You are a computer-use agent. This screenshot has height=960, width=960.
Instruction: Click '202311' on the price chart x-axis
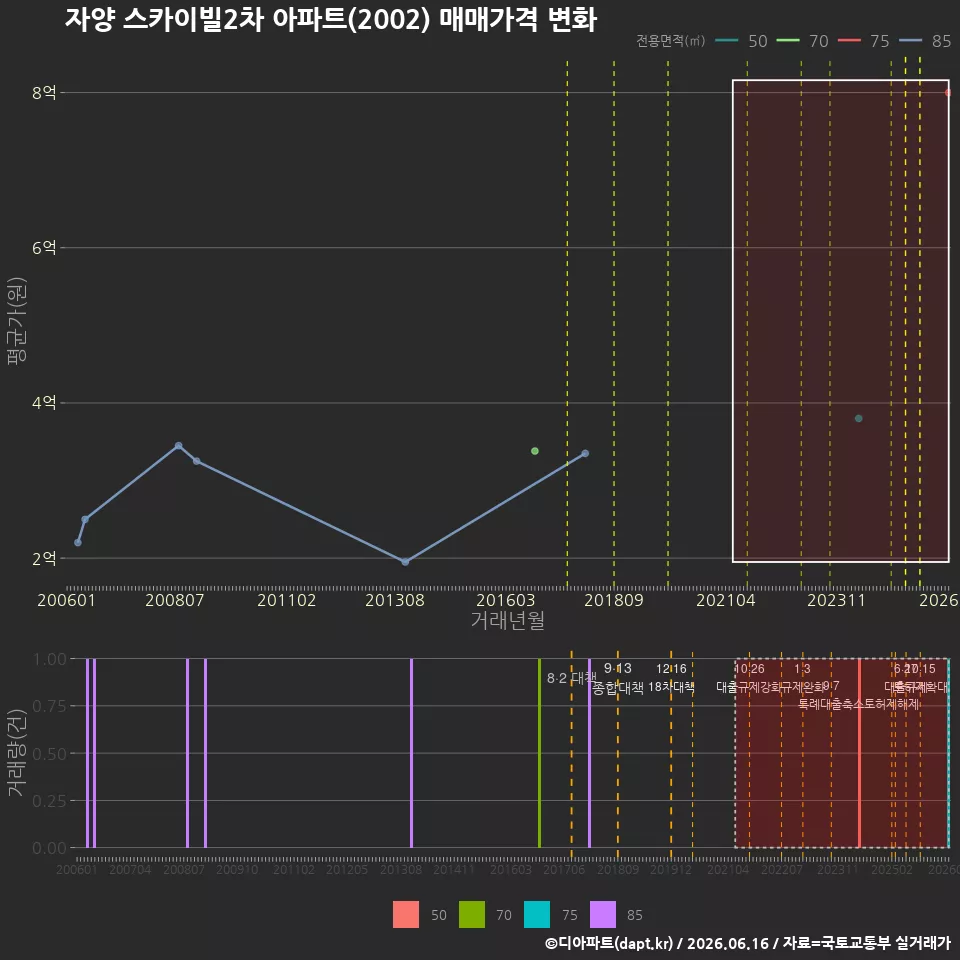pos(836,600)
